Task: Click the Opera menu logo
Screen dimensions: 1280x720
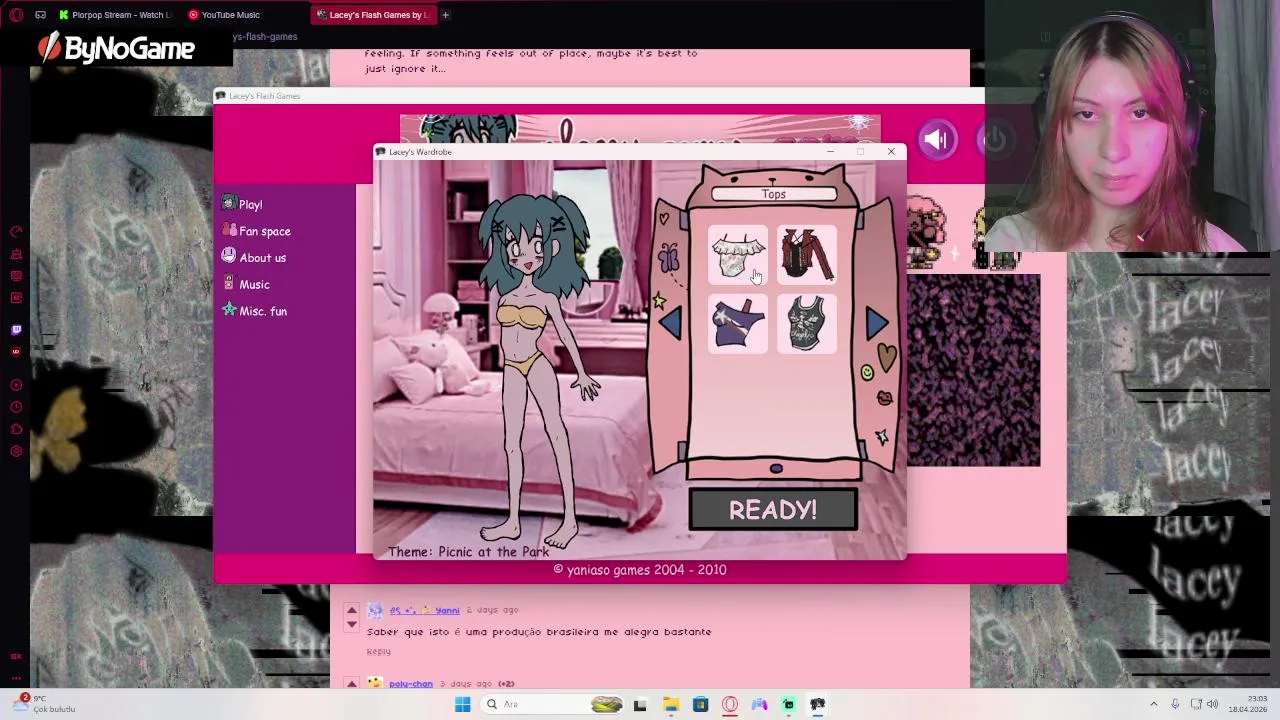Action: (x=16, y=15)
